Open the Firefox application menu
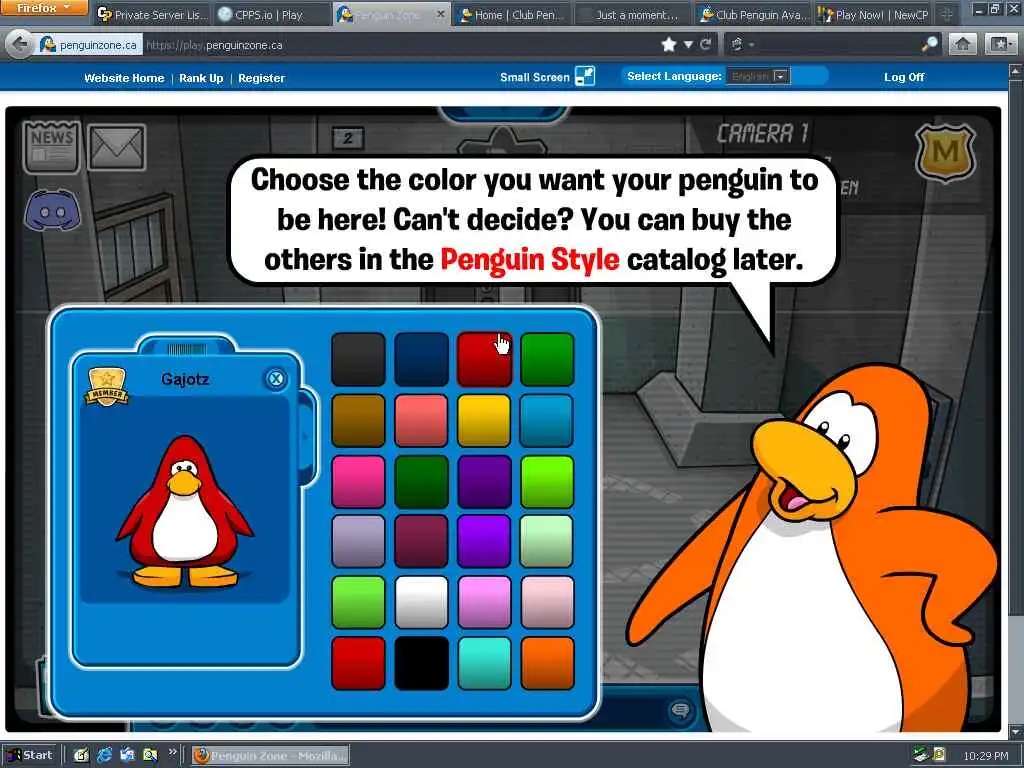This screenshot has width=1024, height=768. click(43, 8)
